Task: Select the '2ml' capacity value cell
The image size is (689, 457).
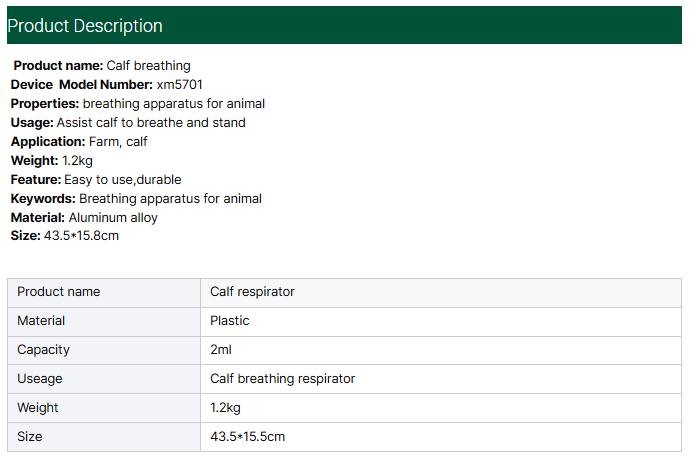Action: (221, 350)
